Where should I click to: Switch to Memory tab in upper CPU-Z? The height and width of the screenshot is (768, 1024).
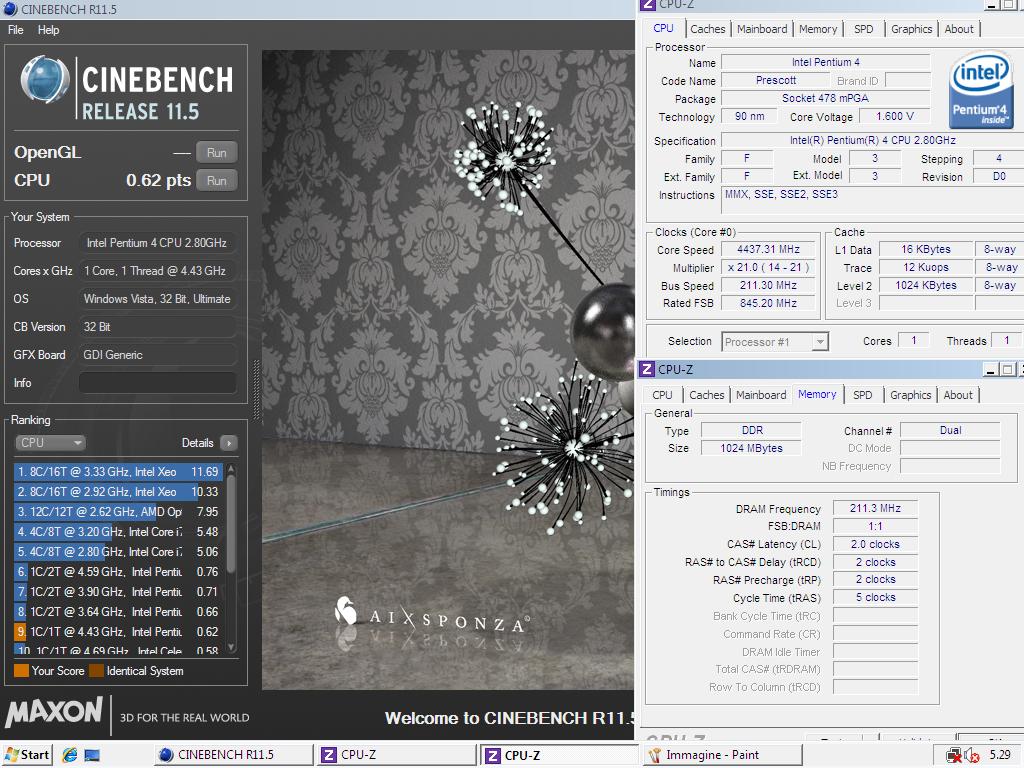[818, 29]
